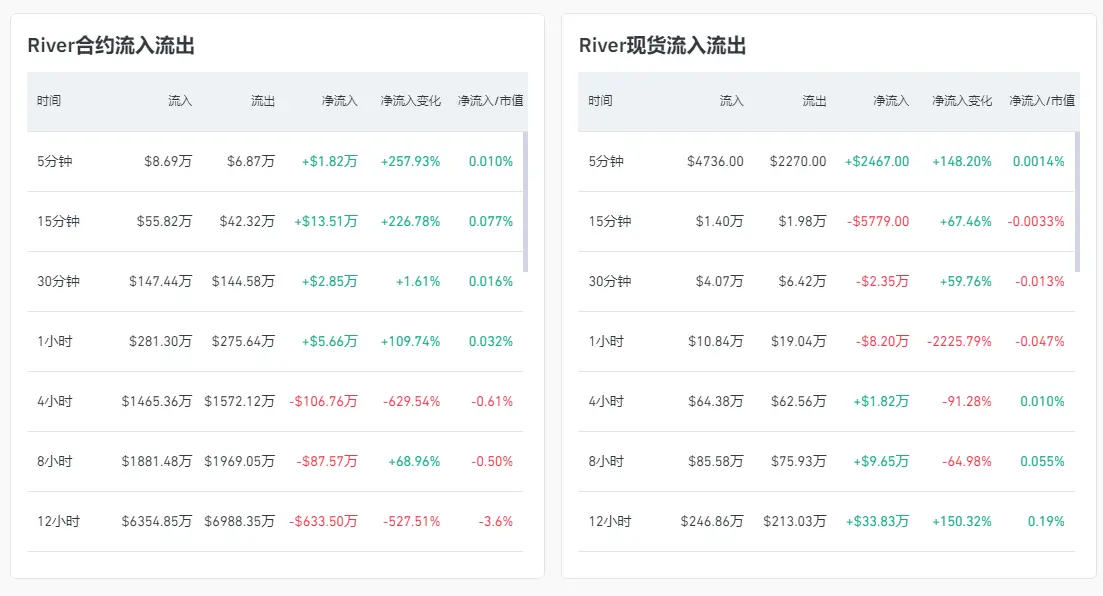1103x596 pixels.
Task: Click the $8.69万 inflow value
Action: point(168,161)
